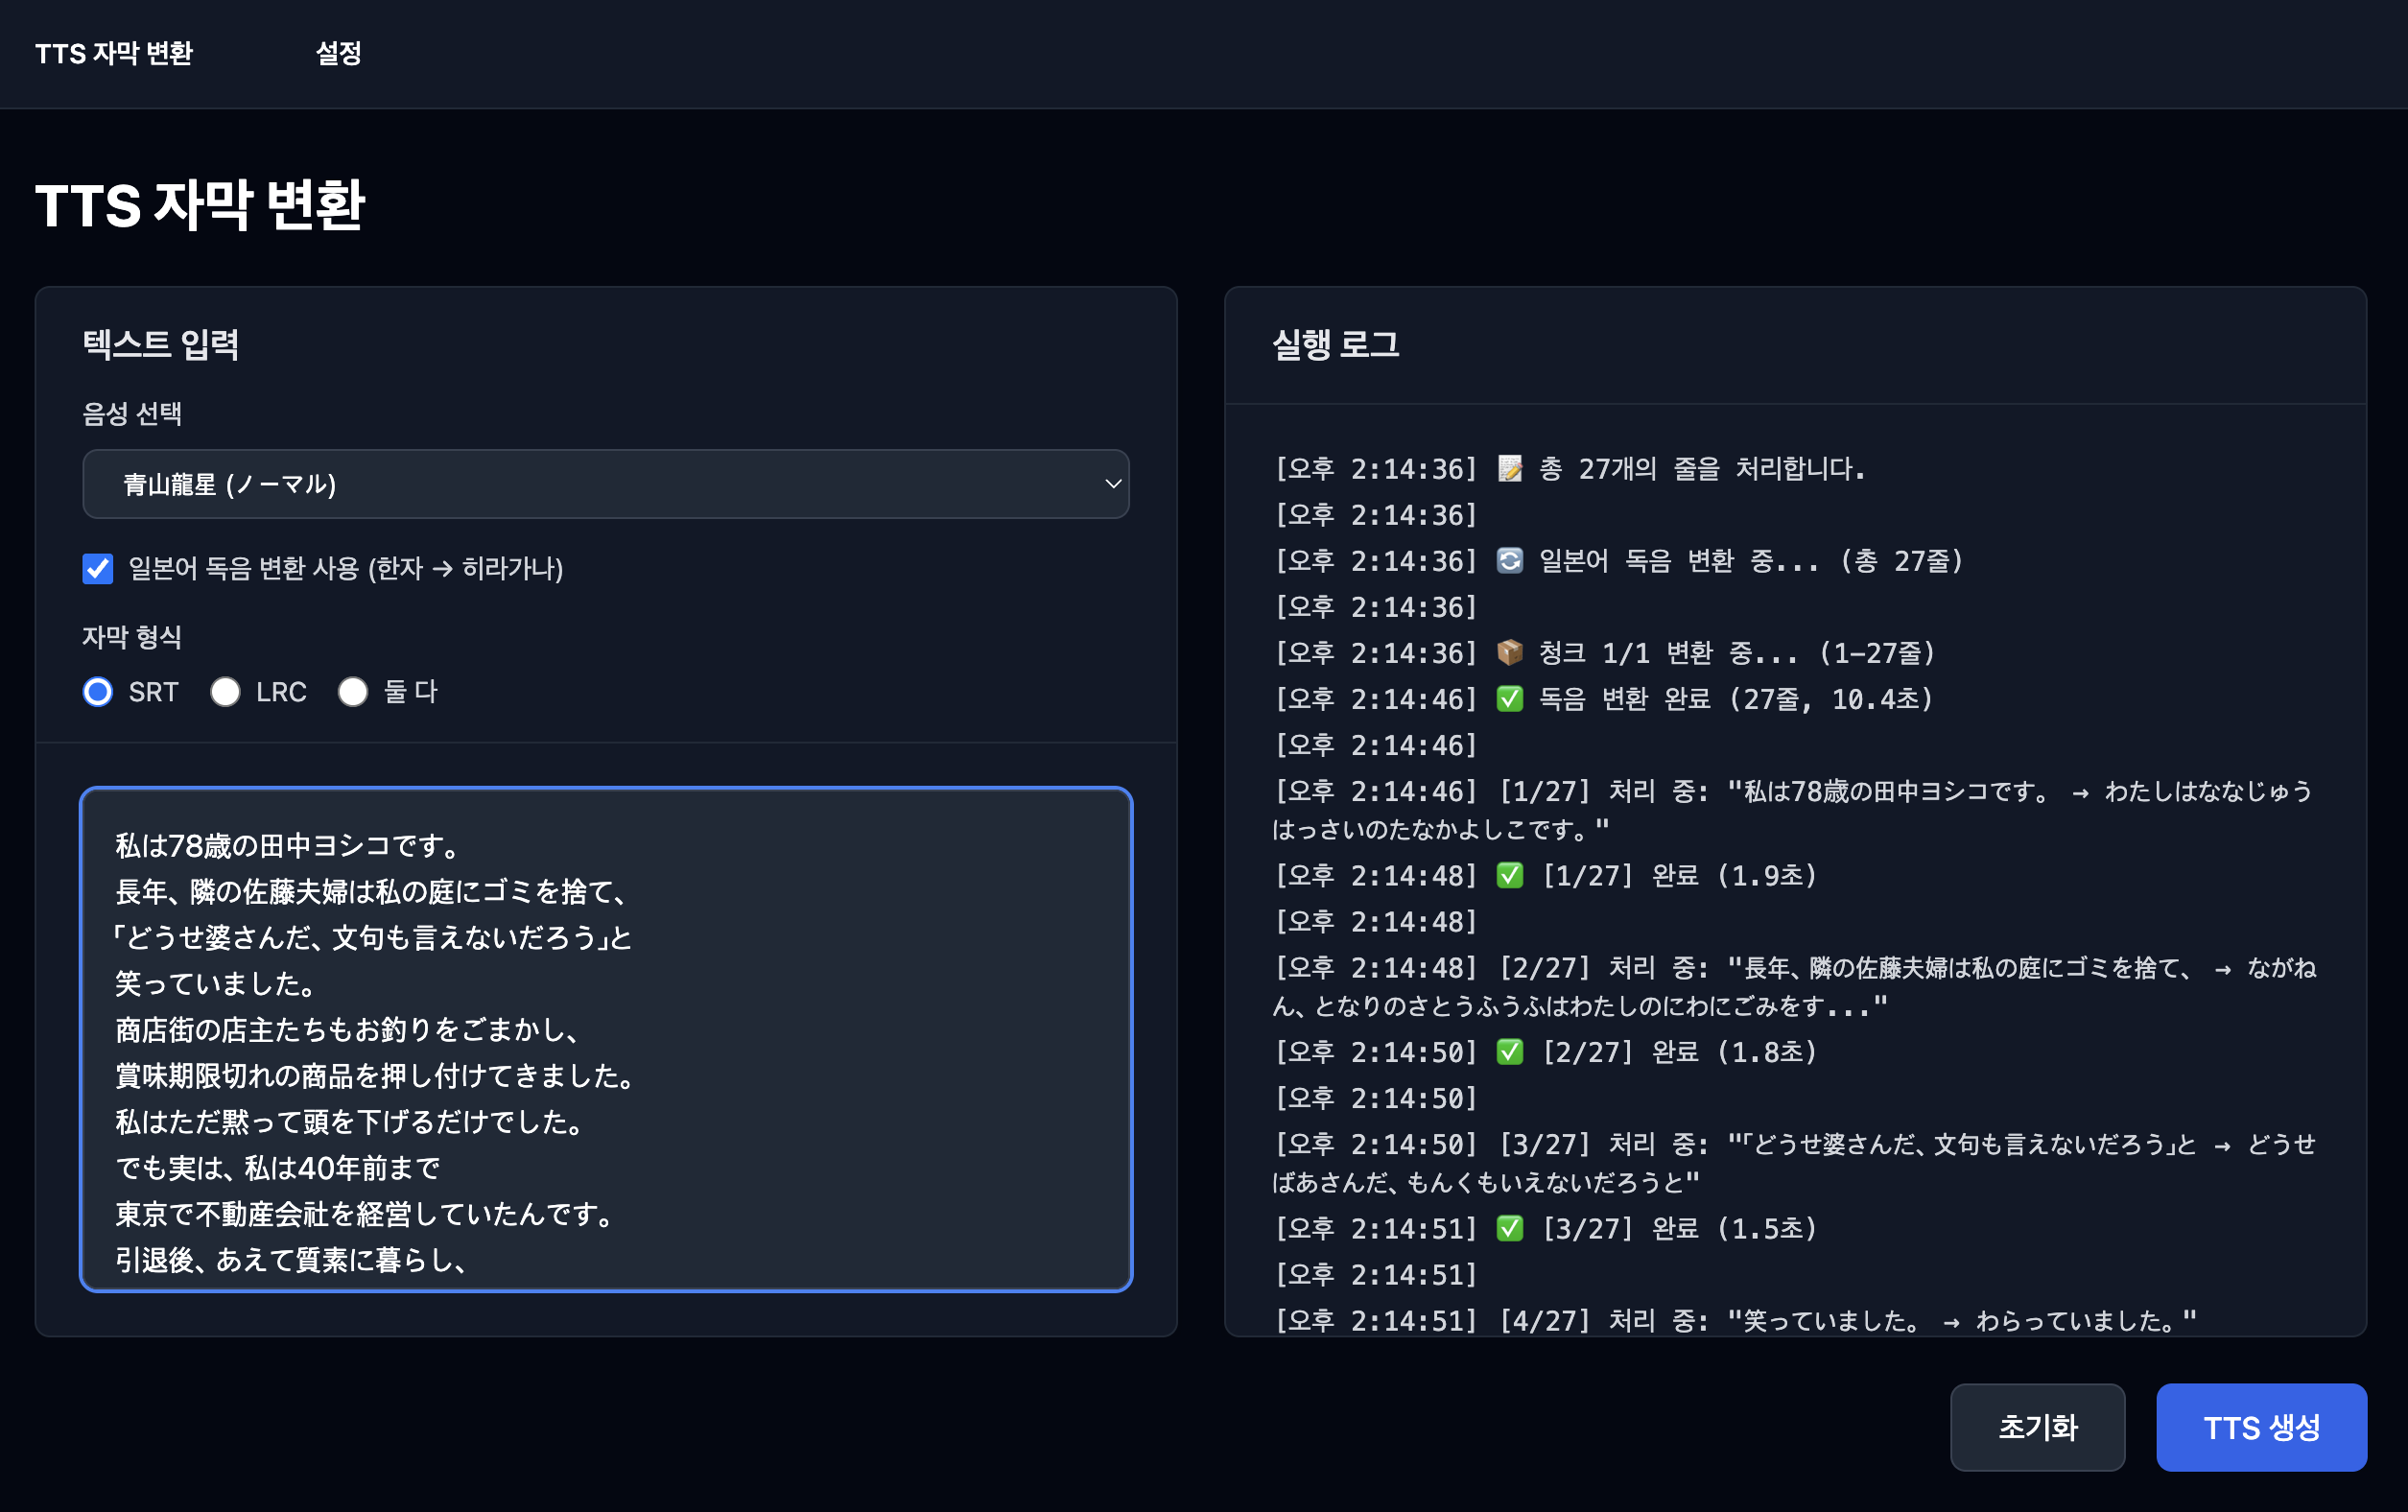Select the SRT subtitle format radio
This screenshot has width=2408, height=1512.
click(98, 692)
